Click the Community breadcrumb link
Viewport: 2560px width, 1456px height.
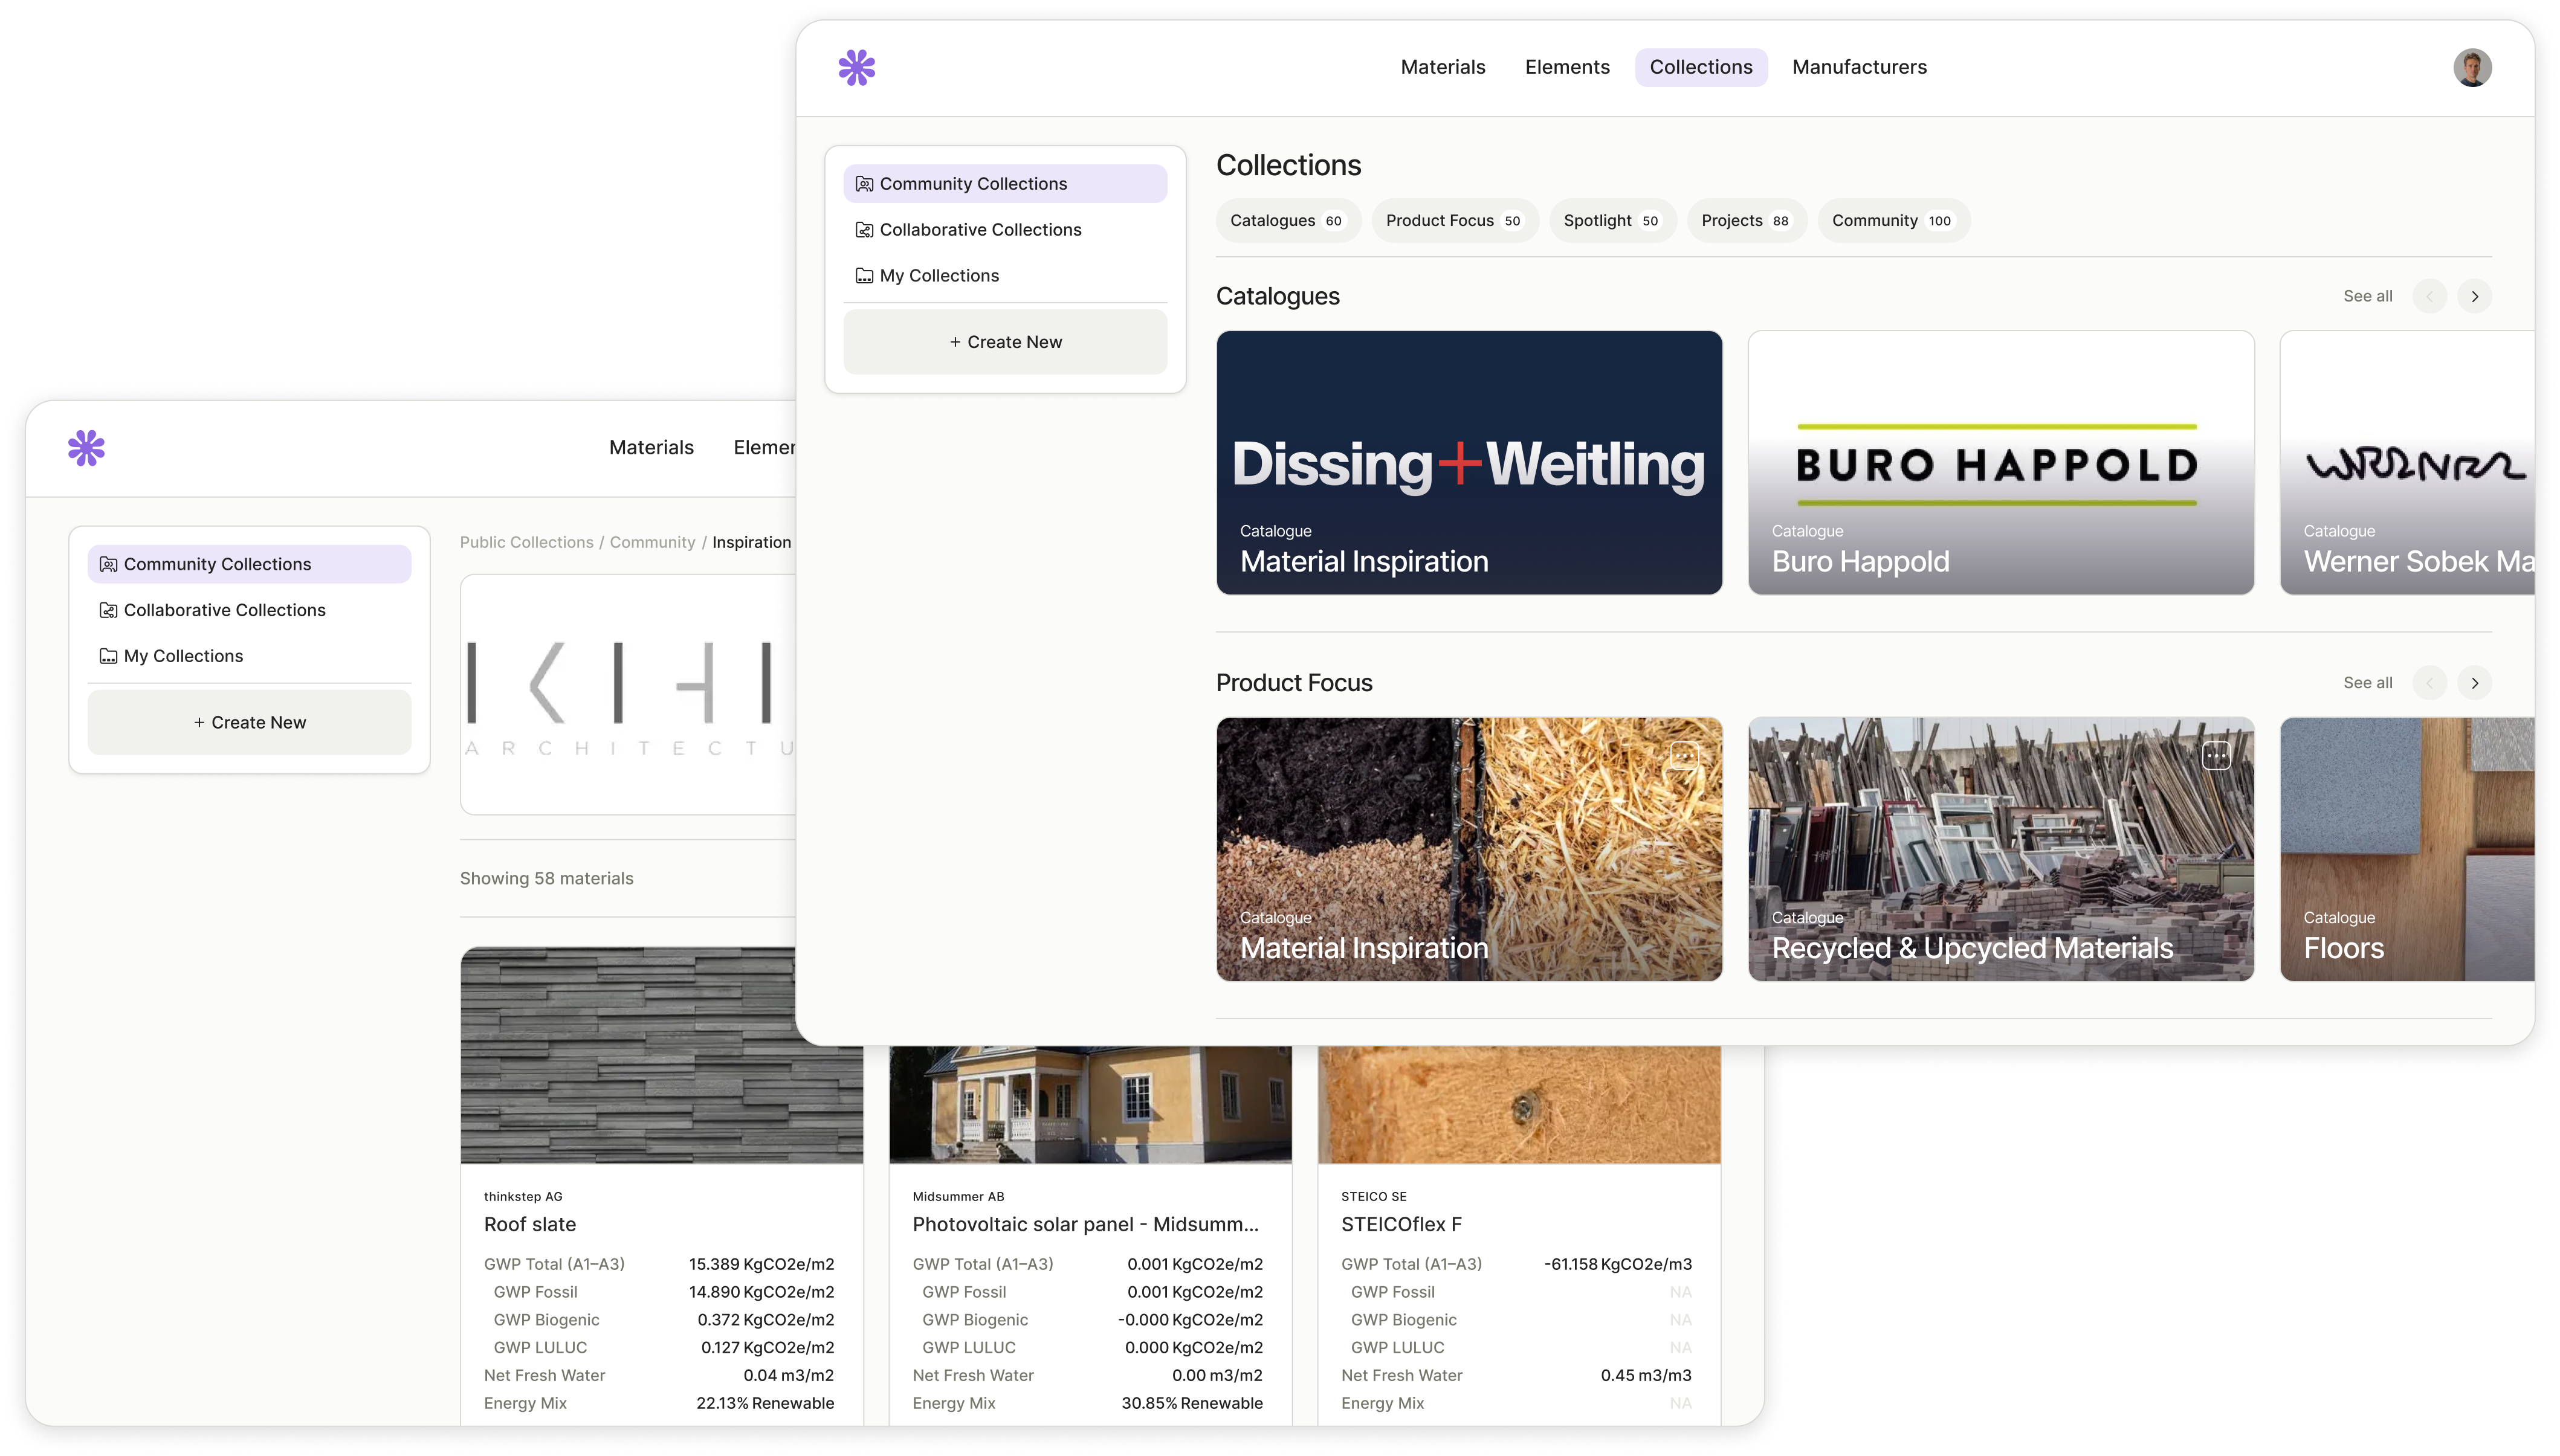(652, 542)
